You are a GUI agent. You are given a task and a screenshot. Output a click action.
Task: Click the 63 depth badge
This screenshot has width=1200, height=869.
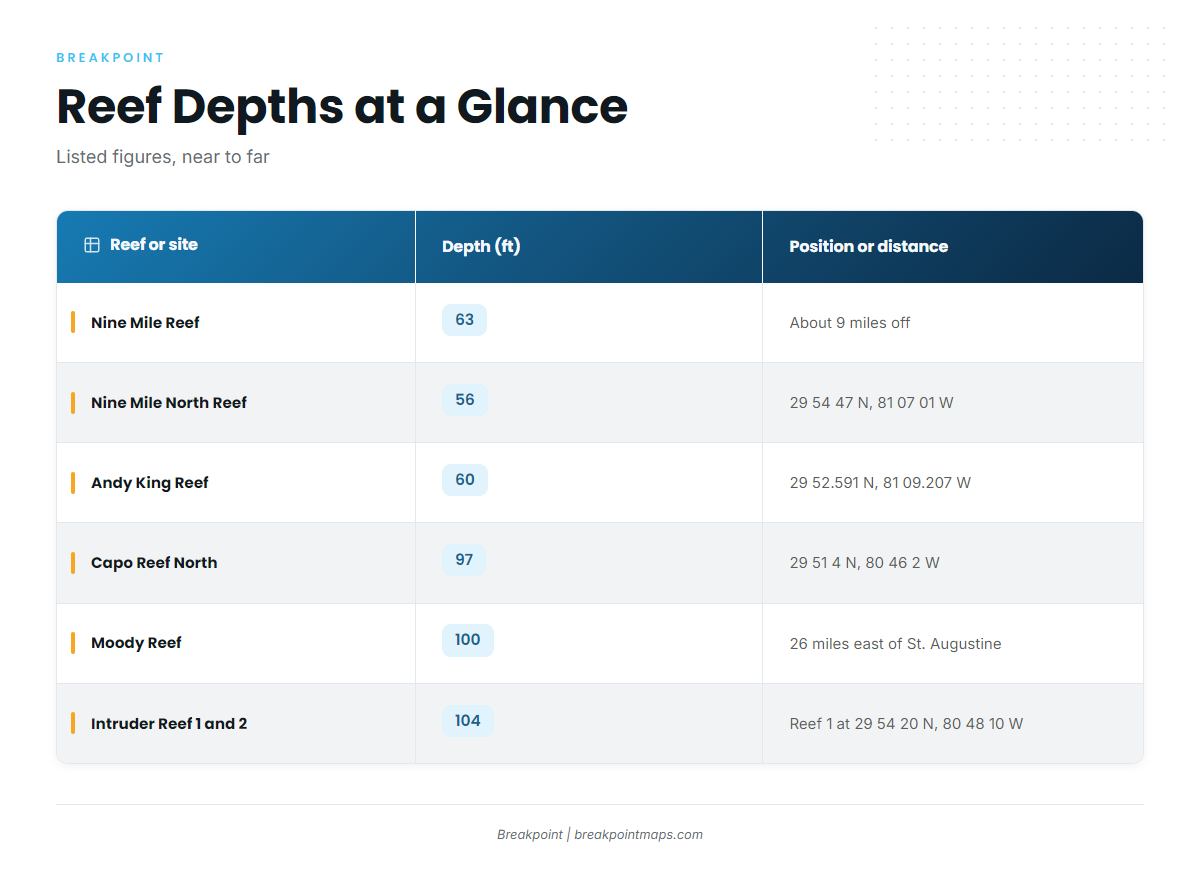(x=464, y=320)
